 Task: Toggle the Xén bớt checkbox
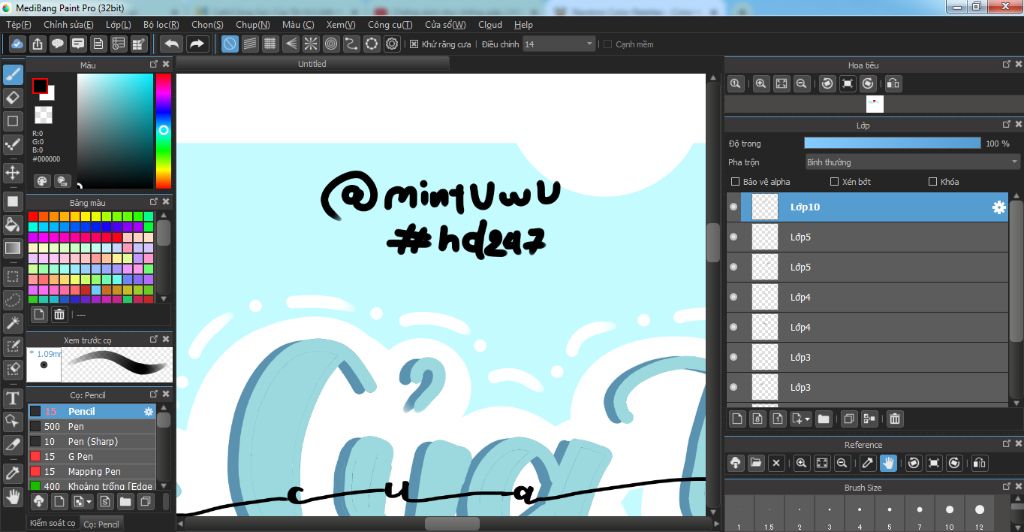point(834,181)
